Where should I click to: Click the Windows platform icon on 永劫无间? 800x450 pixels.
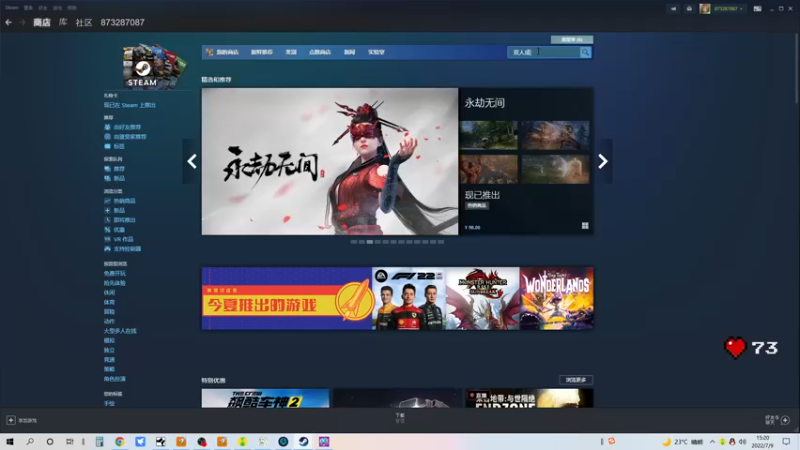[585, 226]
